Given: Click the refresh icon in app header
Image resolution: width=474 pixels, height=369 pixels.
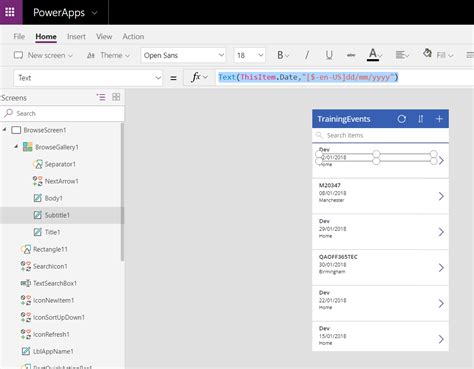Looking at the screenshot, I should point(401,119).
